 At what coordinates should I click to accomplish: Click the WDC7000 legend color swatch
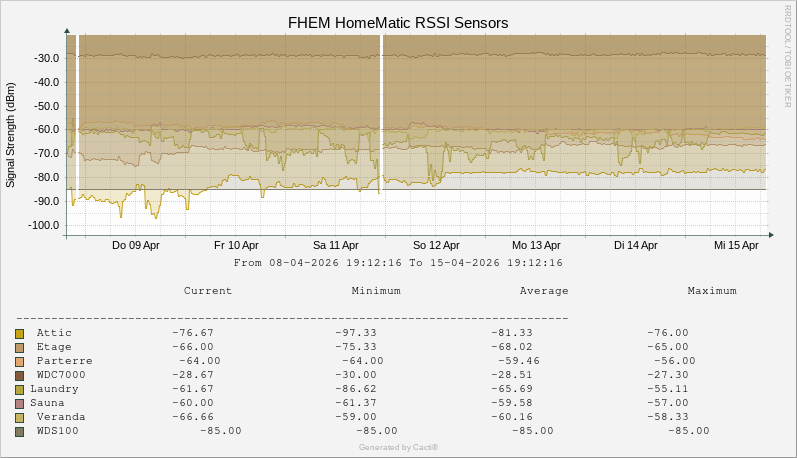click(x=19, y=375)
